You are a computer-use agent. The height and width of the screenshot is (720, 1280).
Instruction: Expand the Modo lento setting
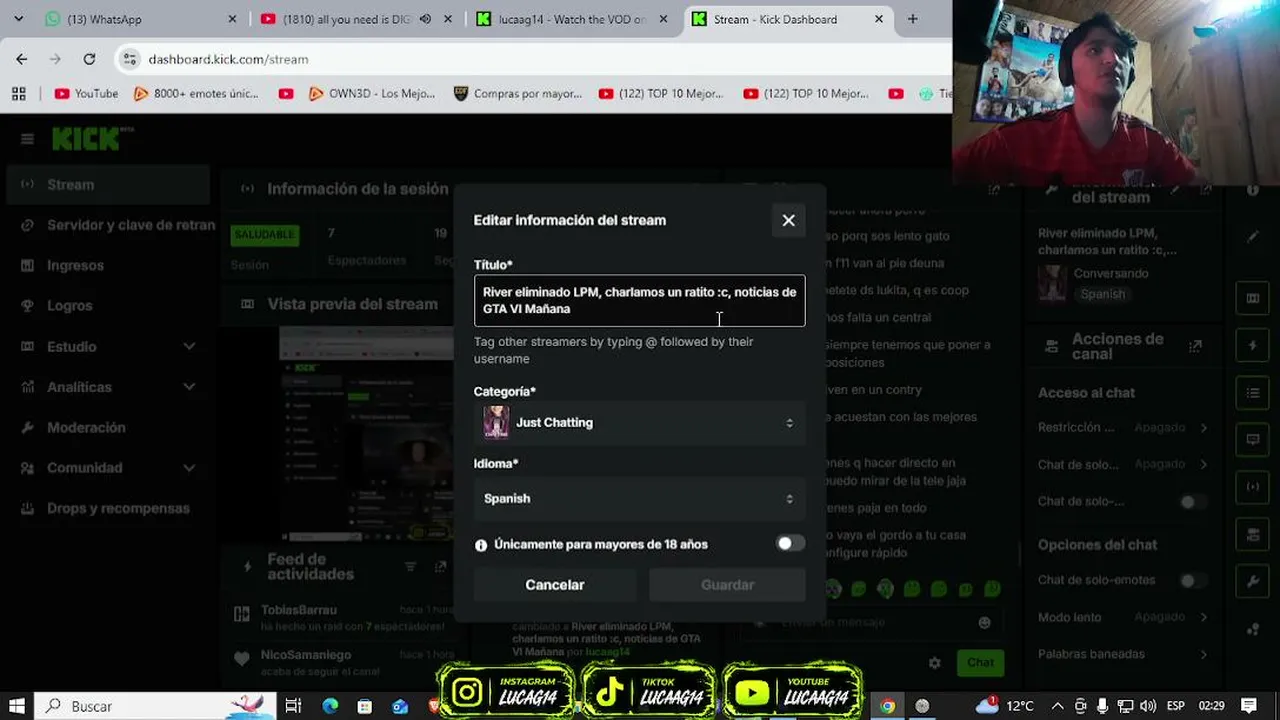(1123, 617)
